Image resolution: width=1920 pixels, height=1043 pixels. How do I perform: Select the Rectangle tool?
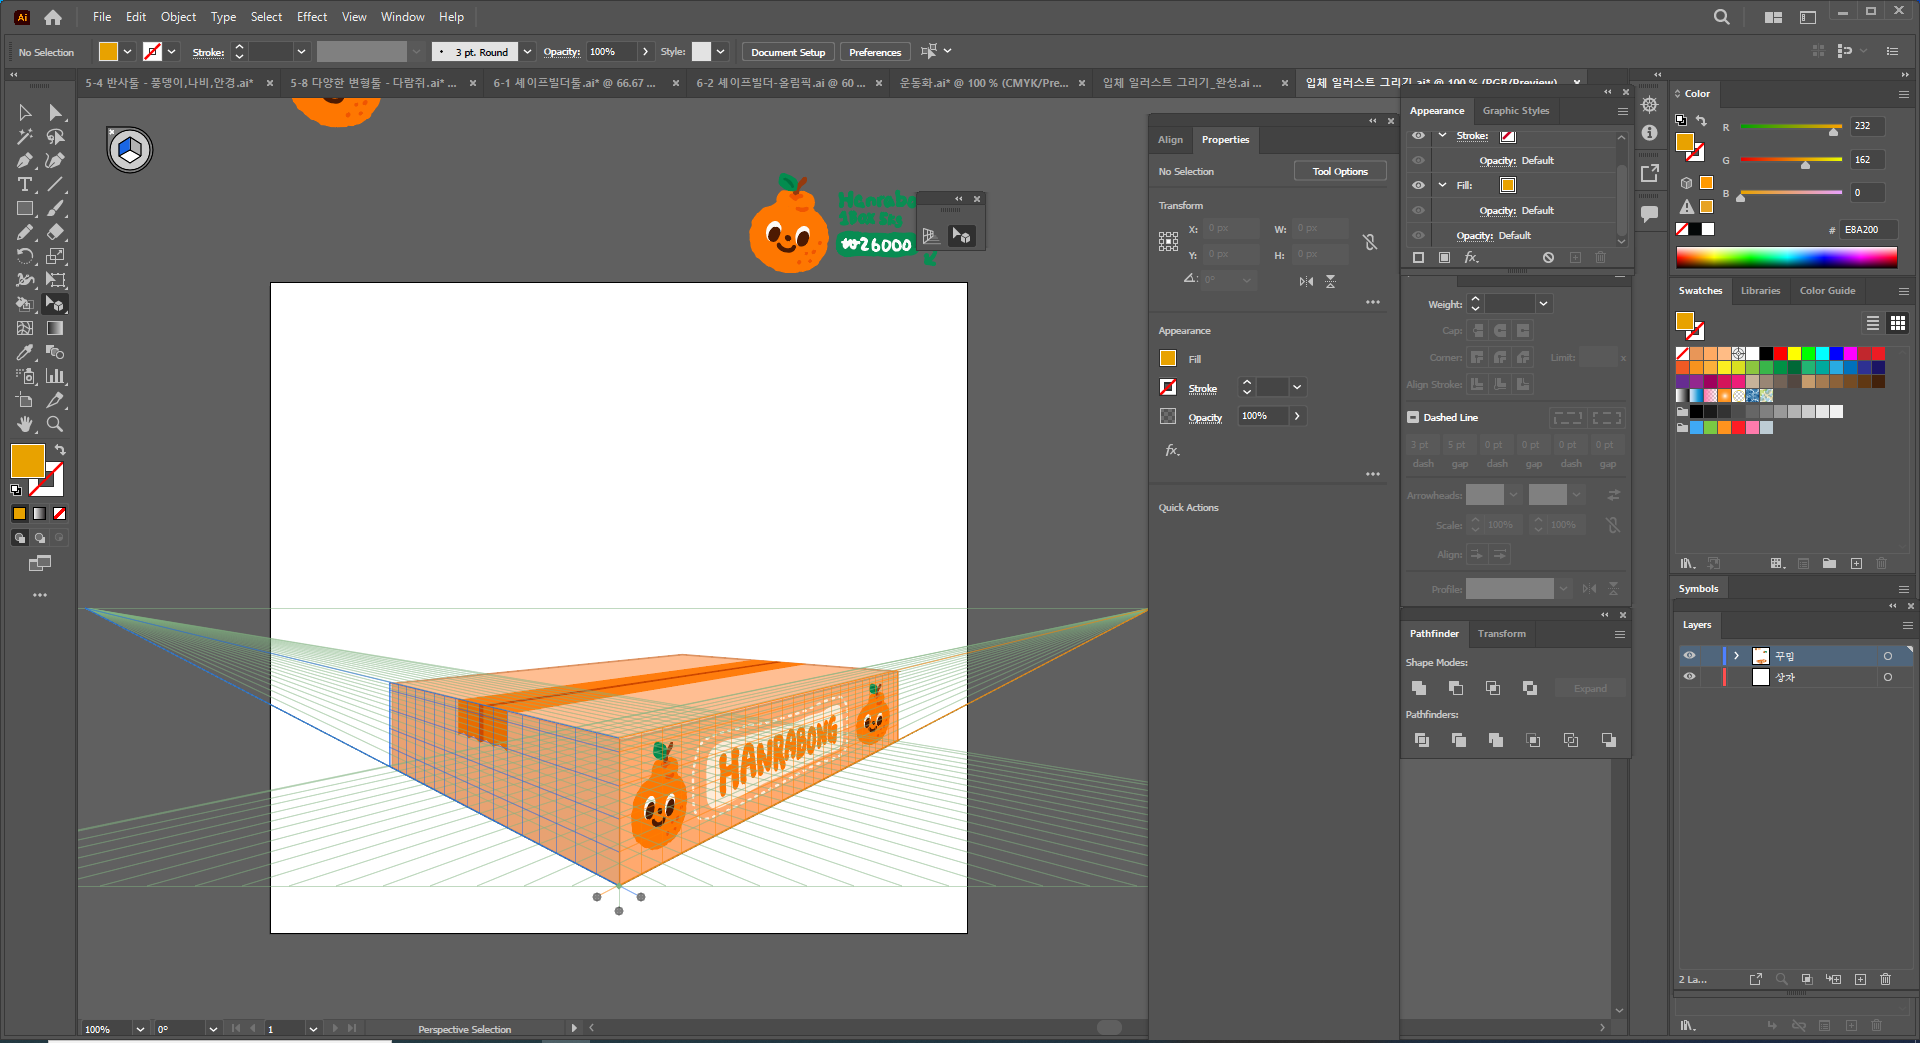click(x=25, y=209)
